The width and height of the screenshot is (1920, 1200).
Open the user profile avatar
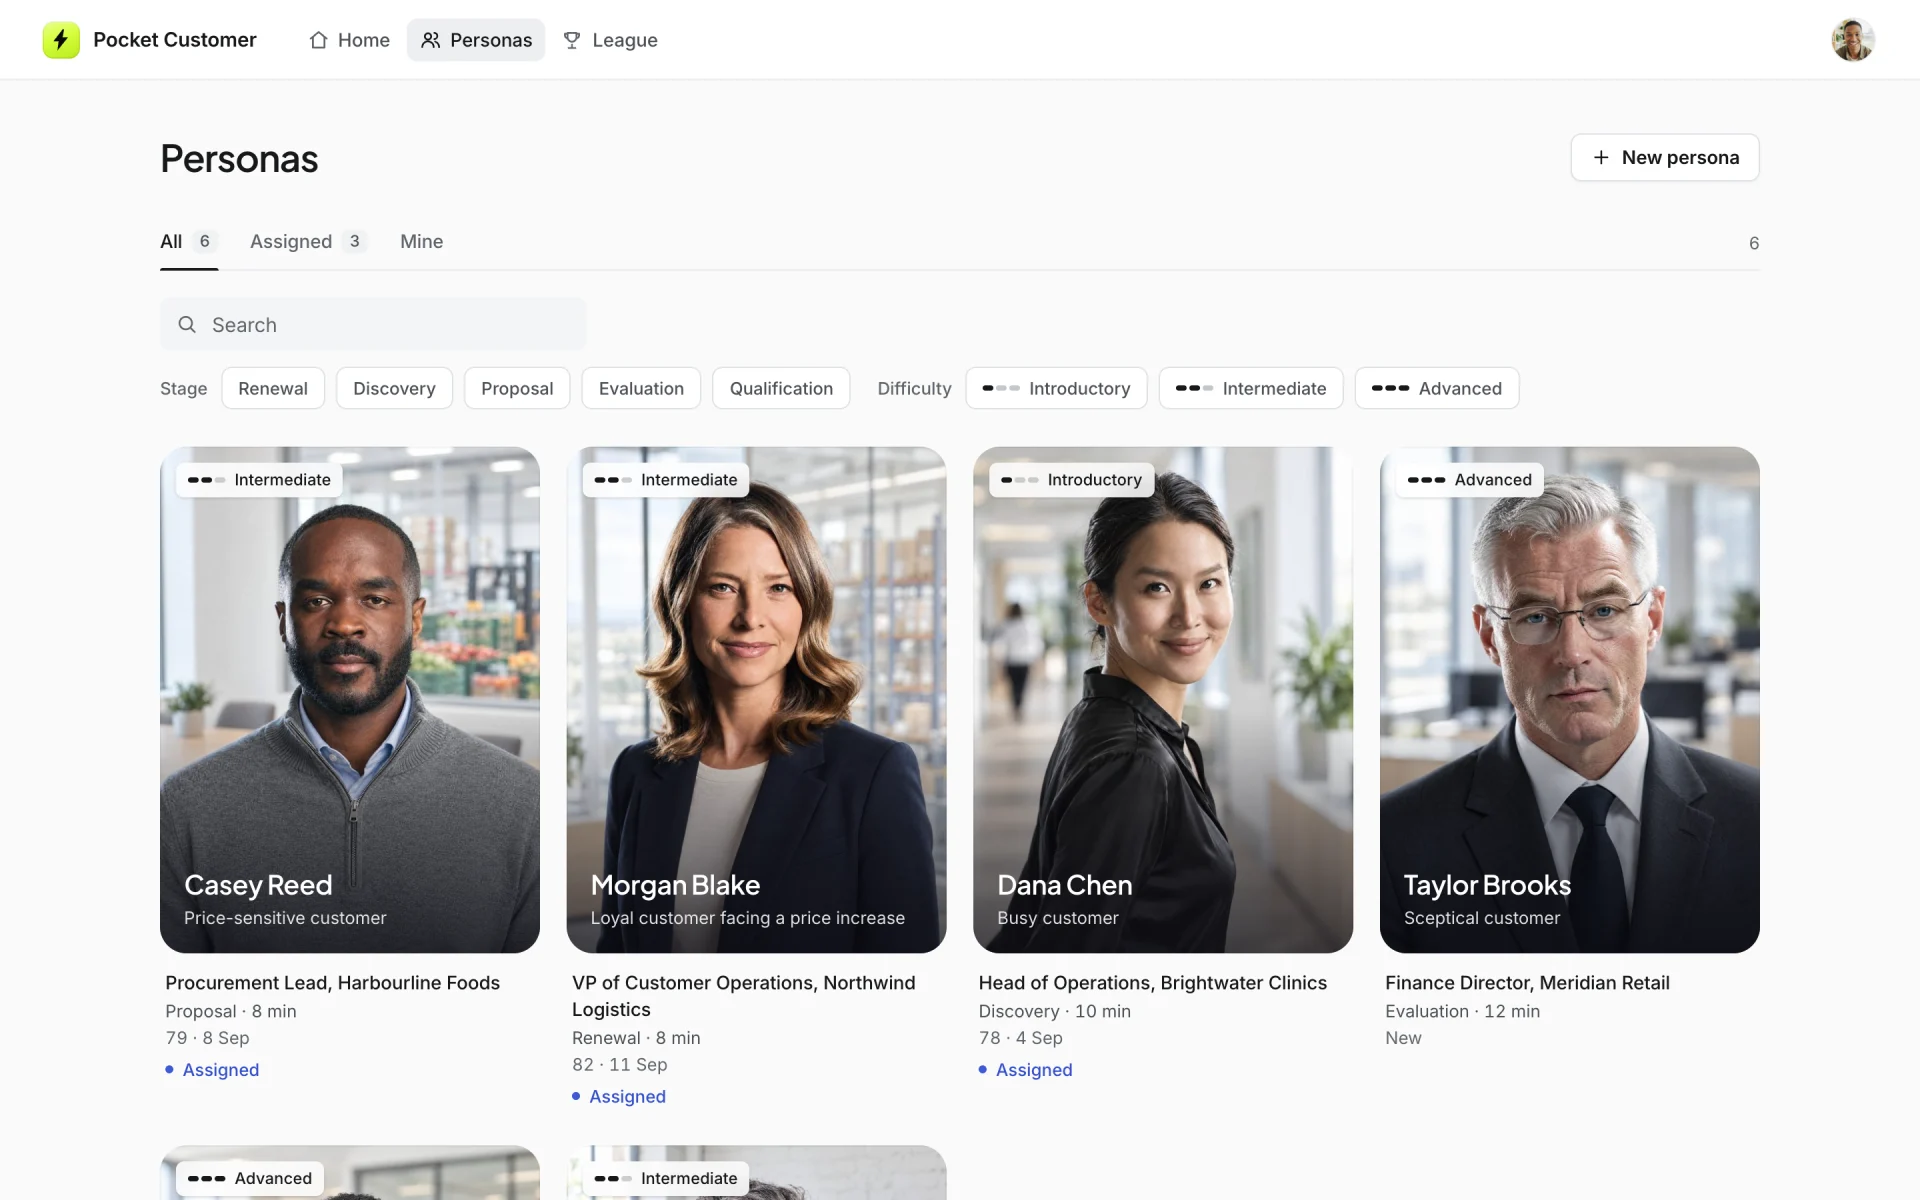[1852, 40]
